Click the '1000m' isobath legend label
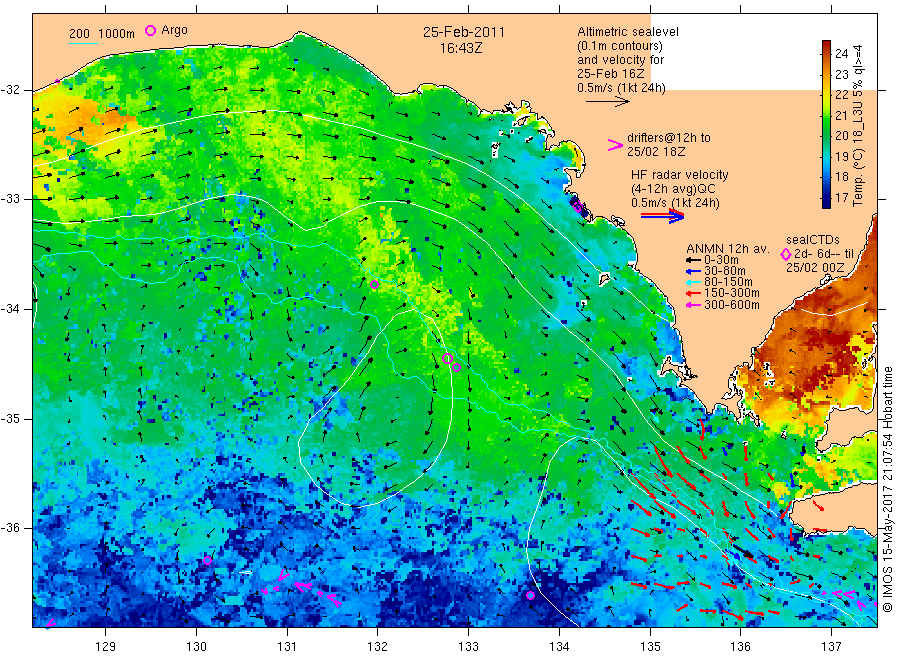Screen dimensions: 900x660 pyautogui.click(x=117, y=34)
